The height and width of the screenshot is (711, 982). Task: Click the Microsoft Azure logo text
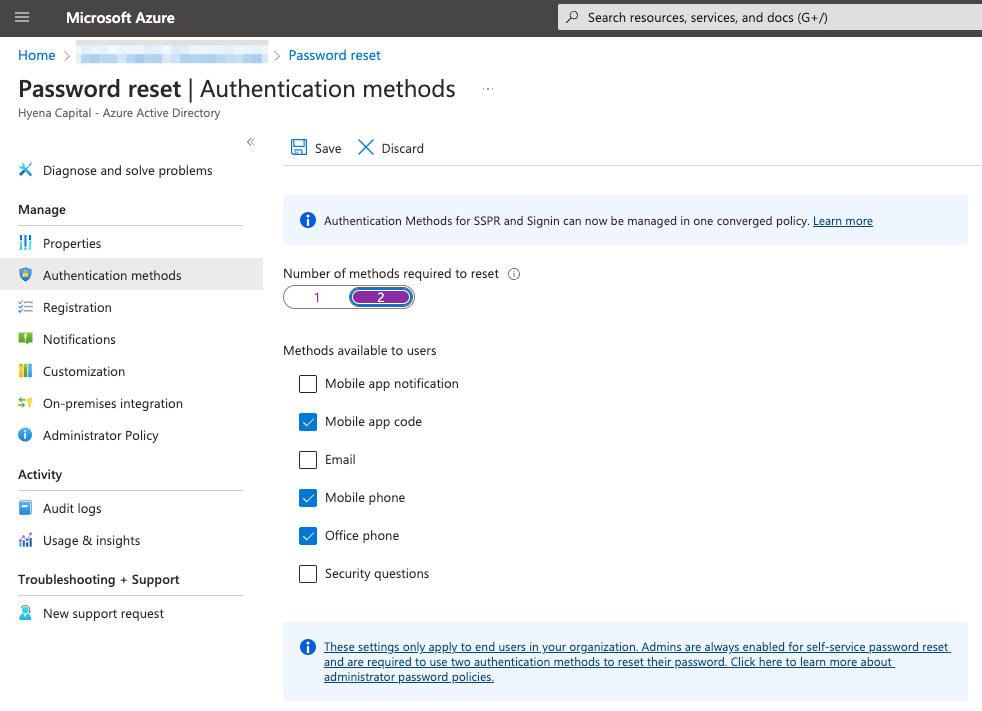click(x=120, y=18)
